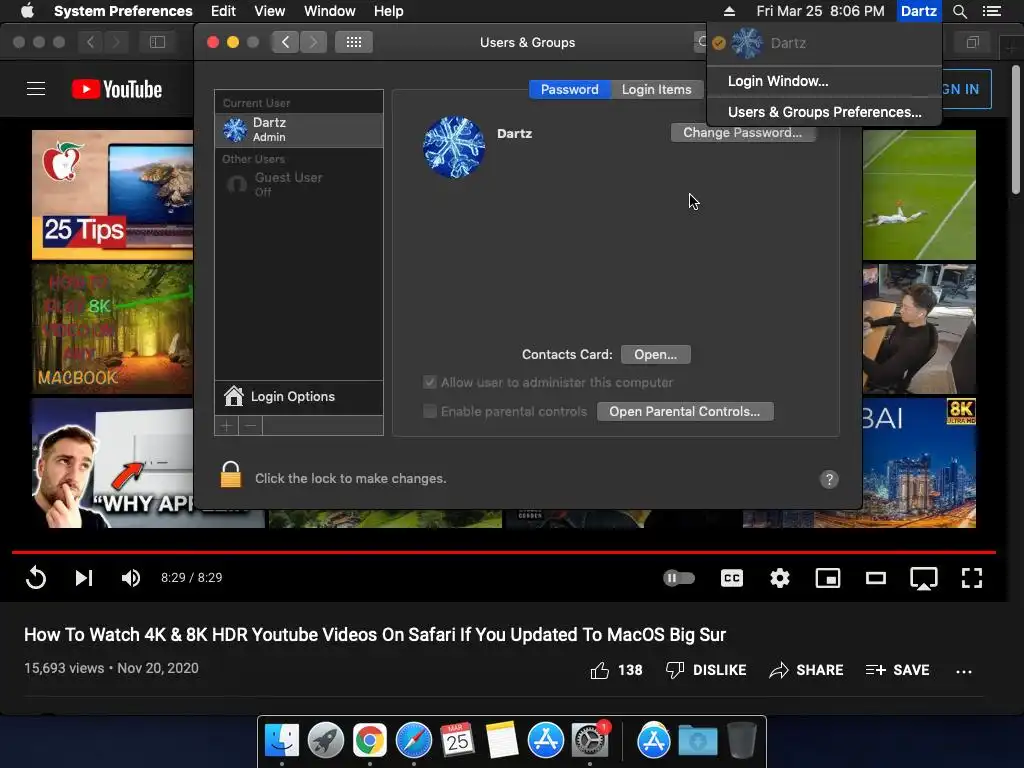Open the 8K Ultra HD Dubai thumbnail
Screen dimensions: 1024x768
(x=919, y=462)
